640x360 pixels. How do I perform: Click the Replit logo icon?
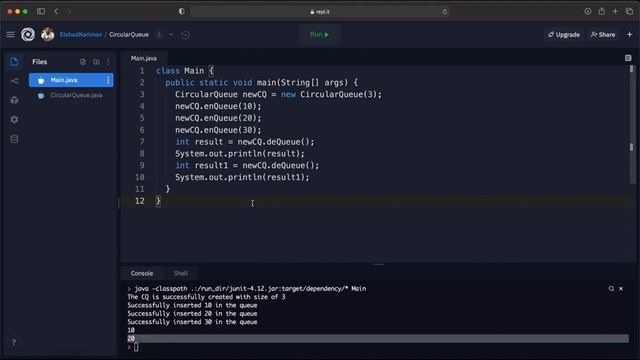coord(28,35)
